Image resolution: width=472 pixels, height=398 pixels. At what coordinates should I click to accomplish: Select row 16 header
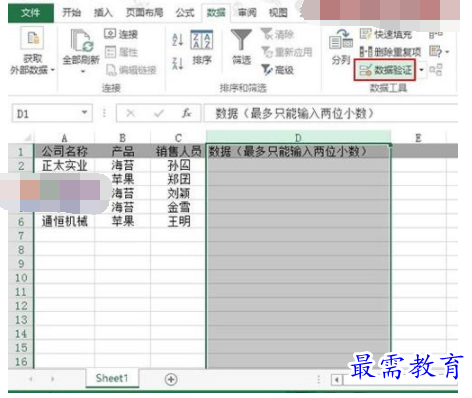pos(21,361)
